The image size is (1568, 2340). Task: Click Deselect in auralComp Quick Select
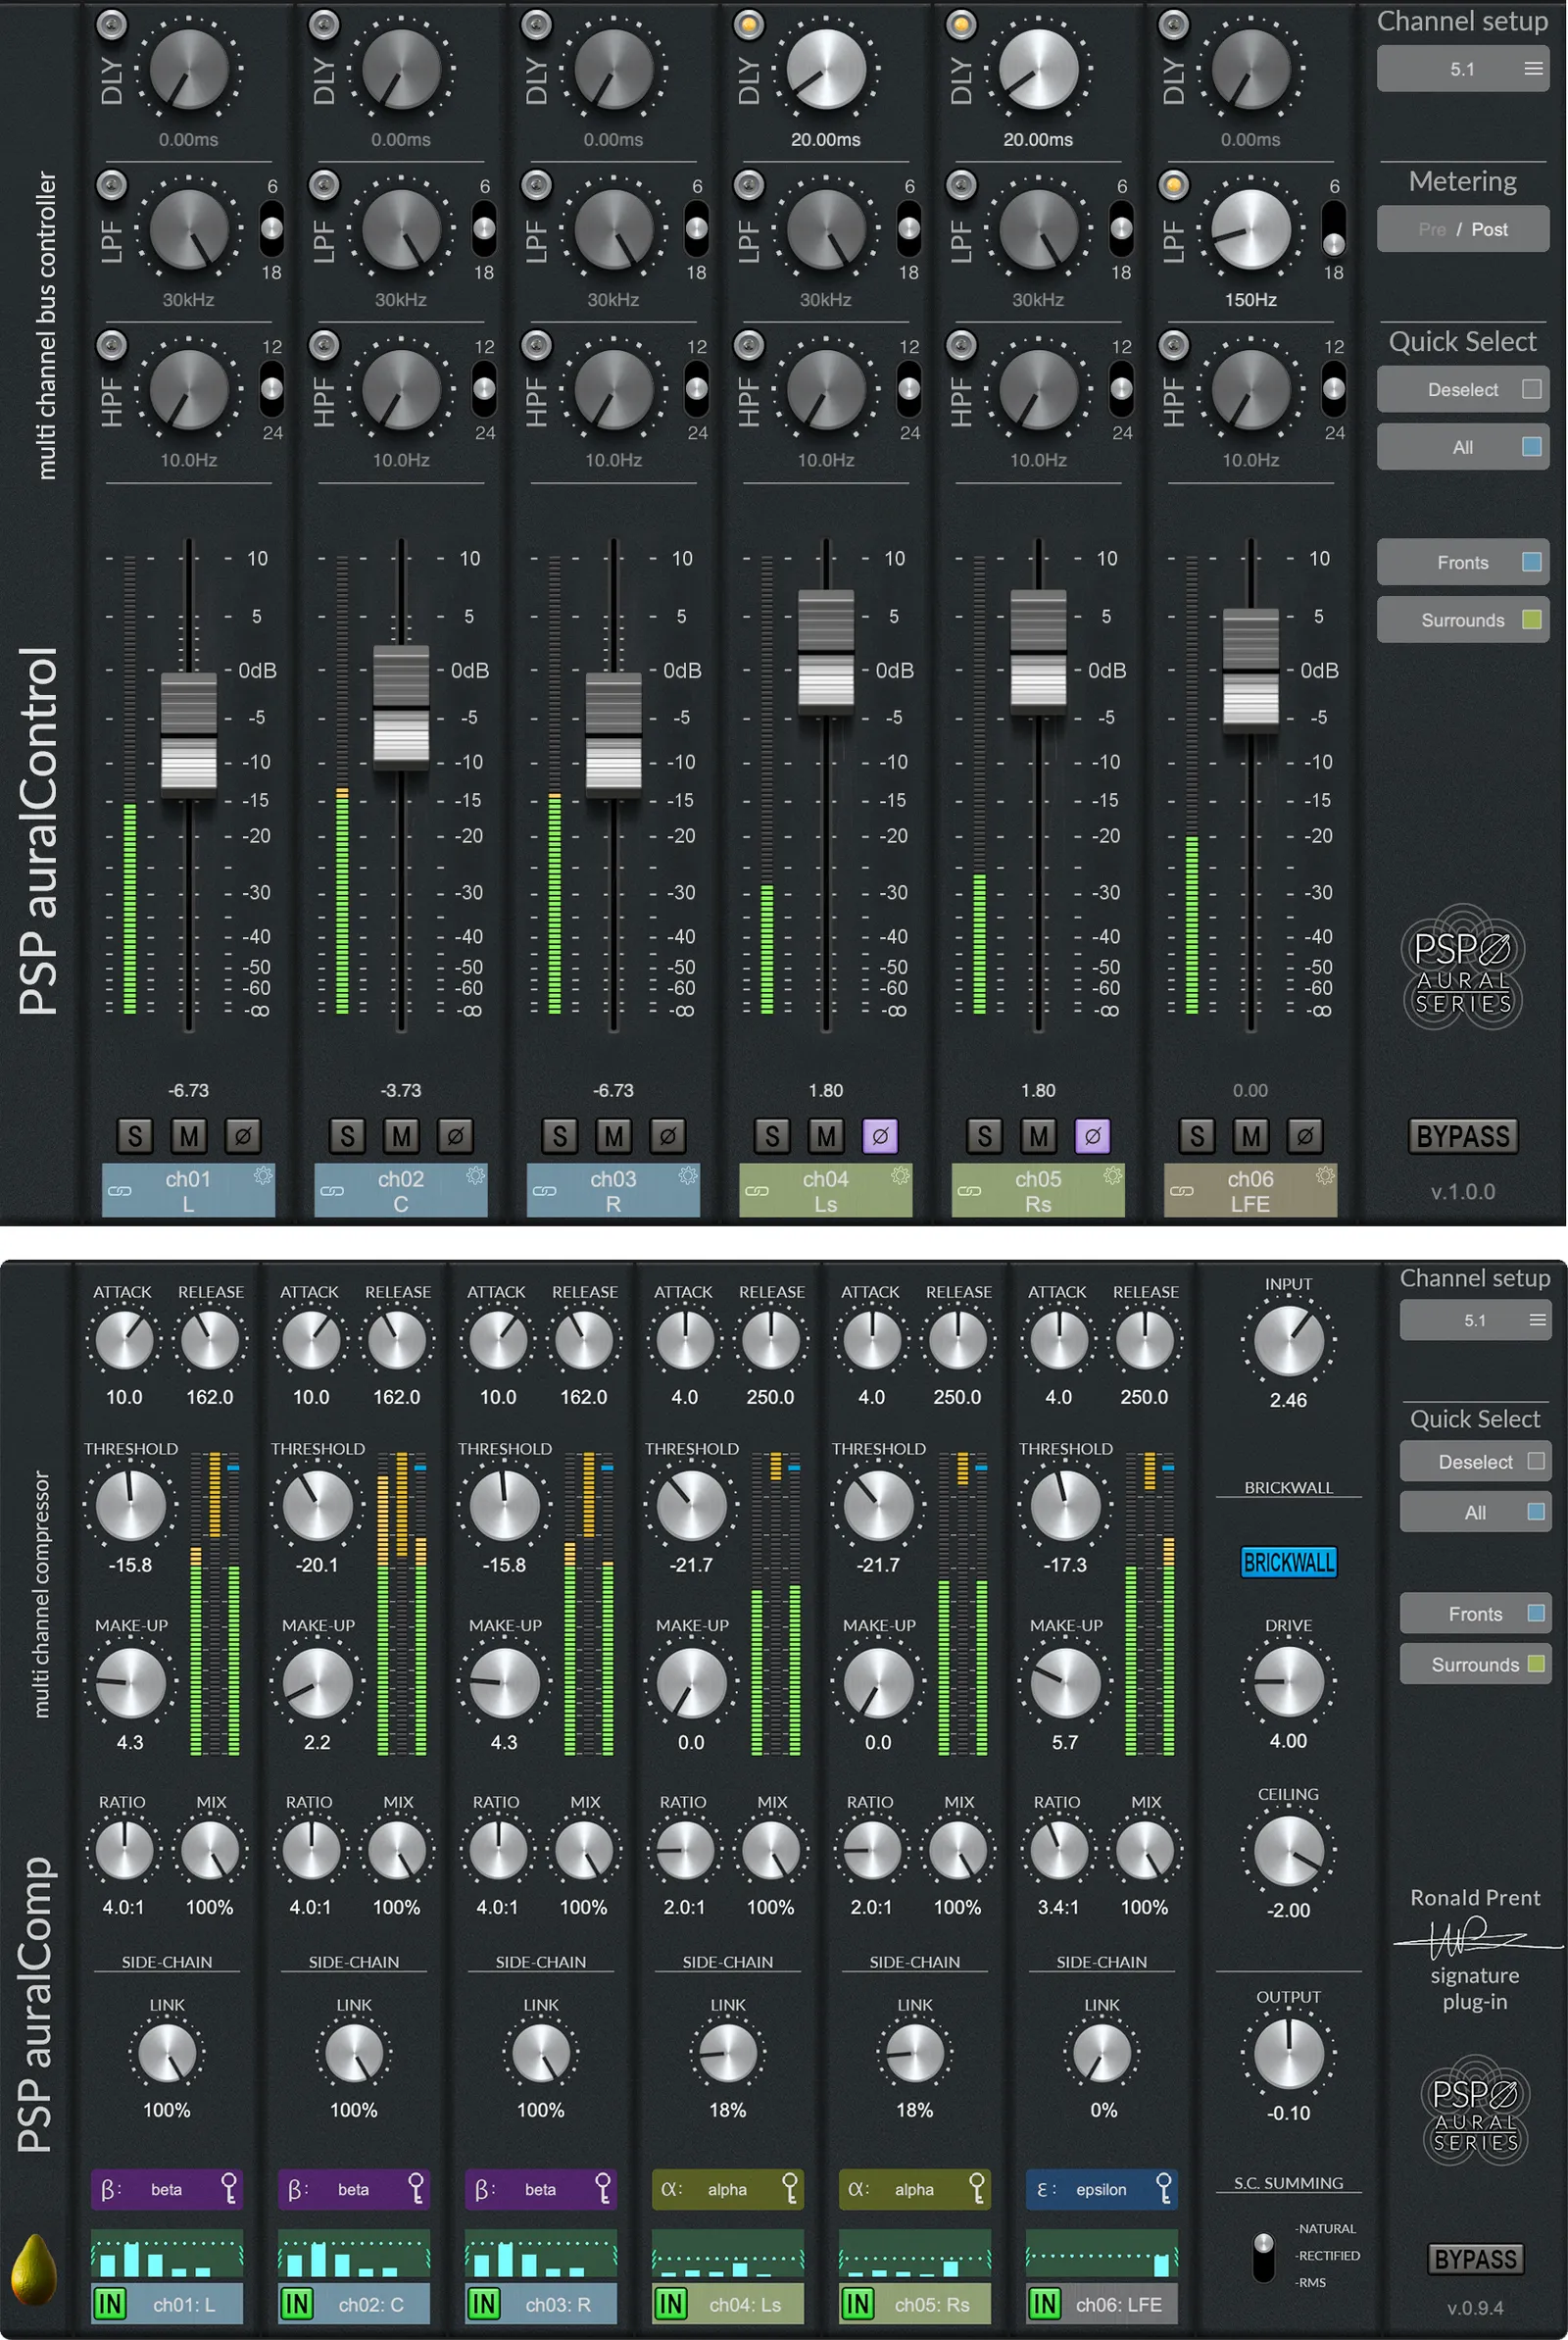tap(1475, 1461)
